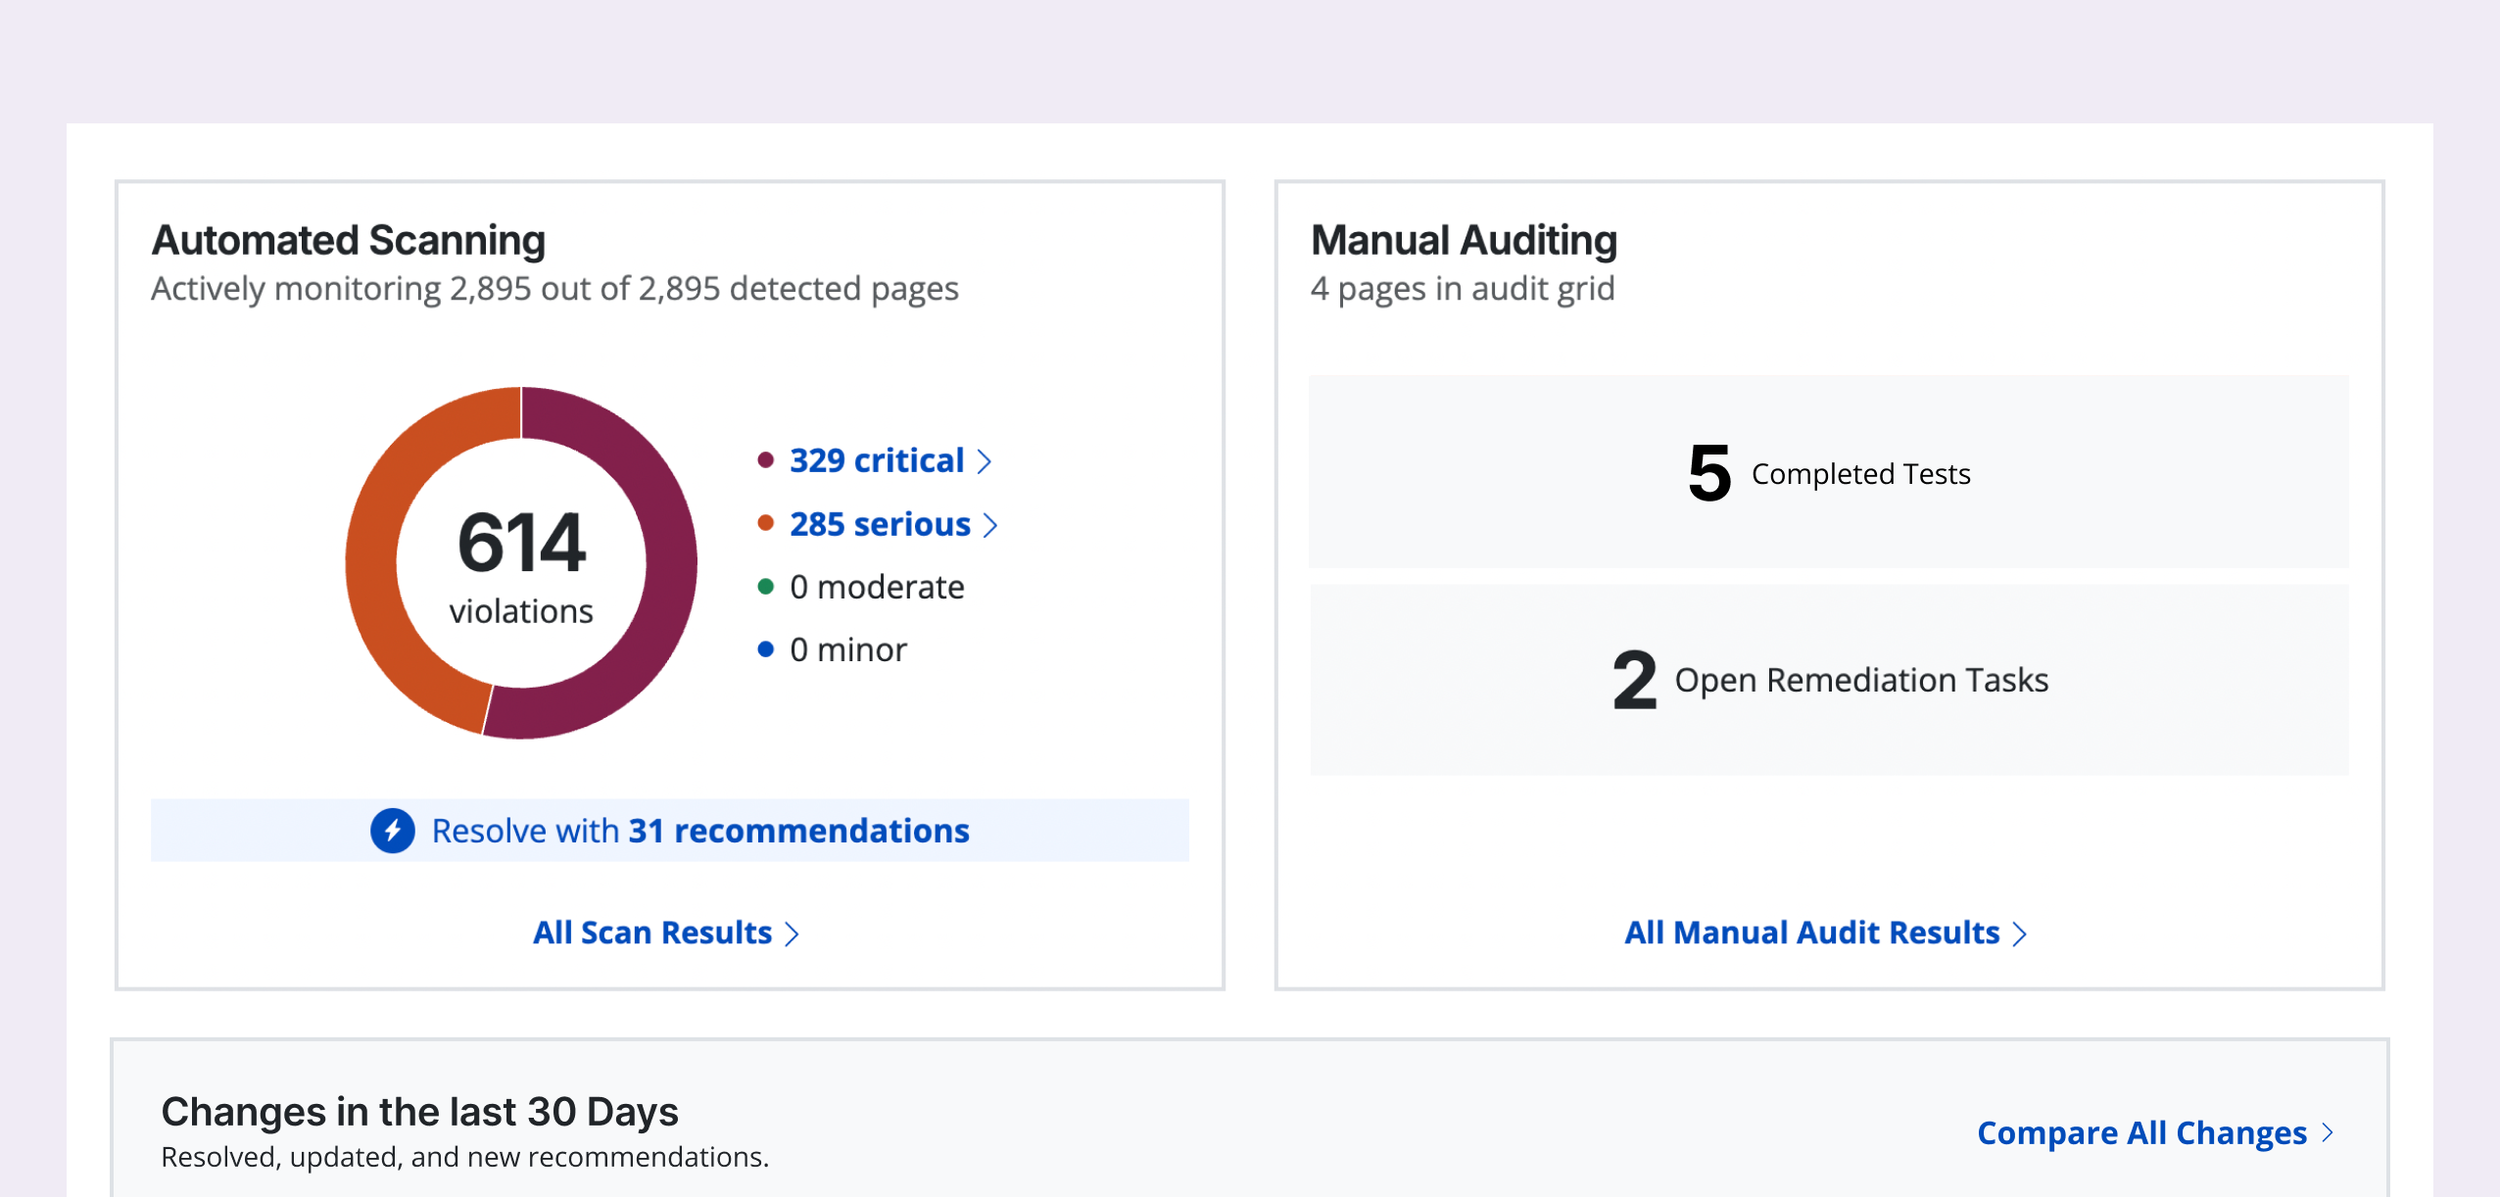Screen dimensions: 2500x1197
Task: Open All Manual Audit Results link
Action: (x=1826, y=932)
